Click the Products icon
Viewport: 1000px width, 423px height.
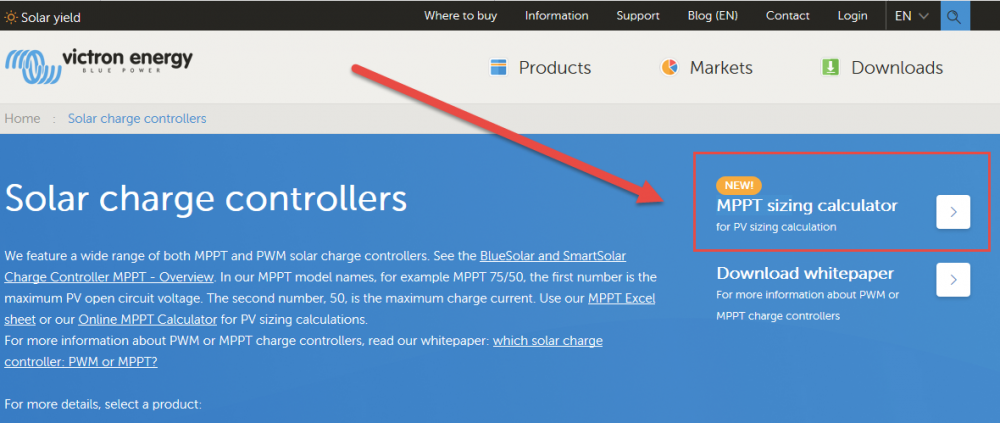pyautogui.click(x=497, y=67)
